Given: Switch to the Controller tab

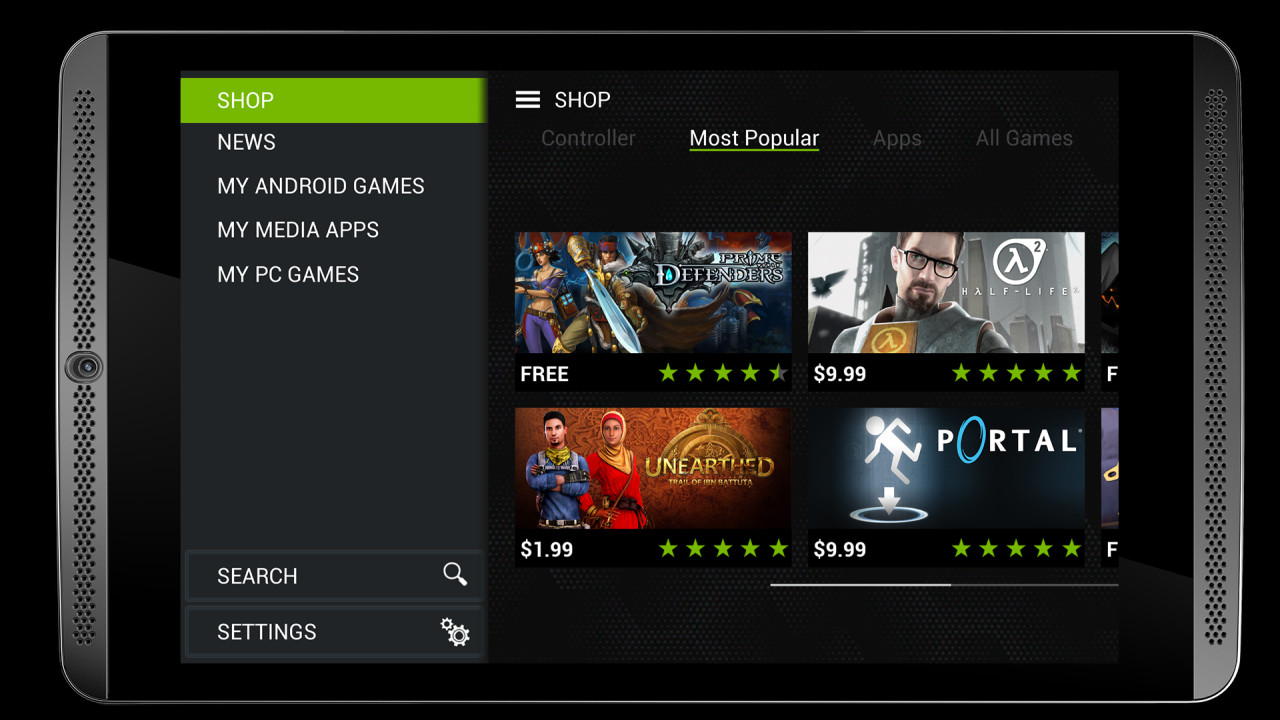Looking at the screenshot, I should [588, 138].
